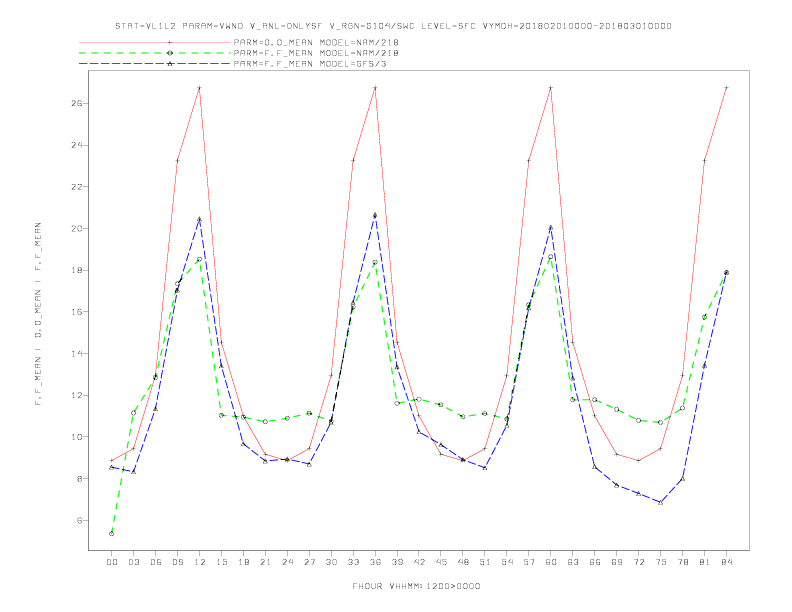Screen dimensions: 792x612
Task: Click x-axis tick label 69
Action: point(617,562)
